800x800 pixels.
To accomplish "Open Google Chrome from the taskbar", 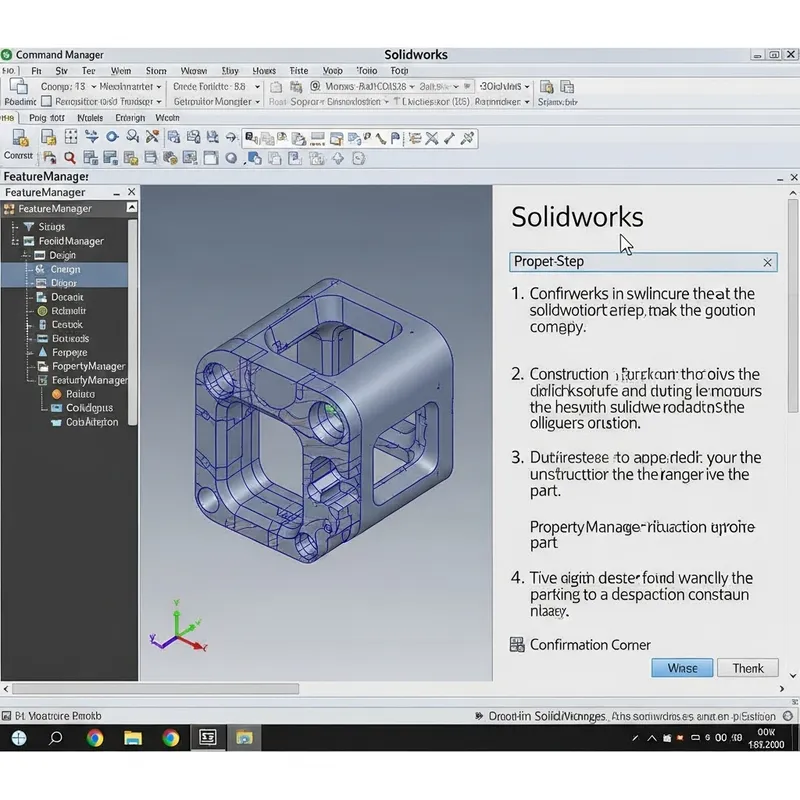I will pyautogui.click(x=94, y=738).
